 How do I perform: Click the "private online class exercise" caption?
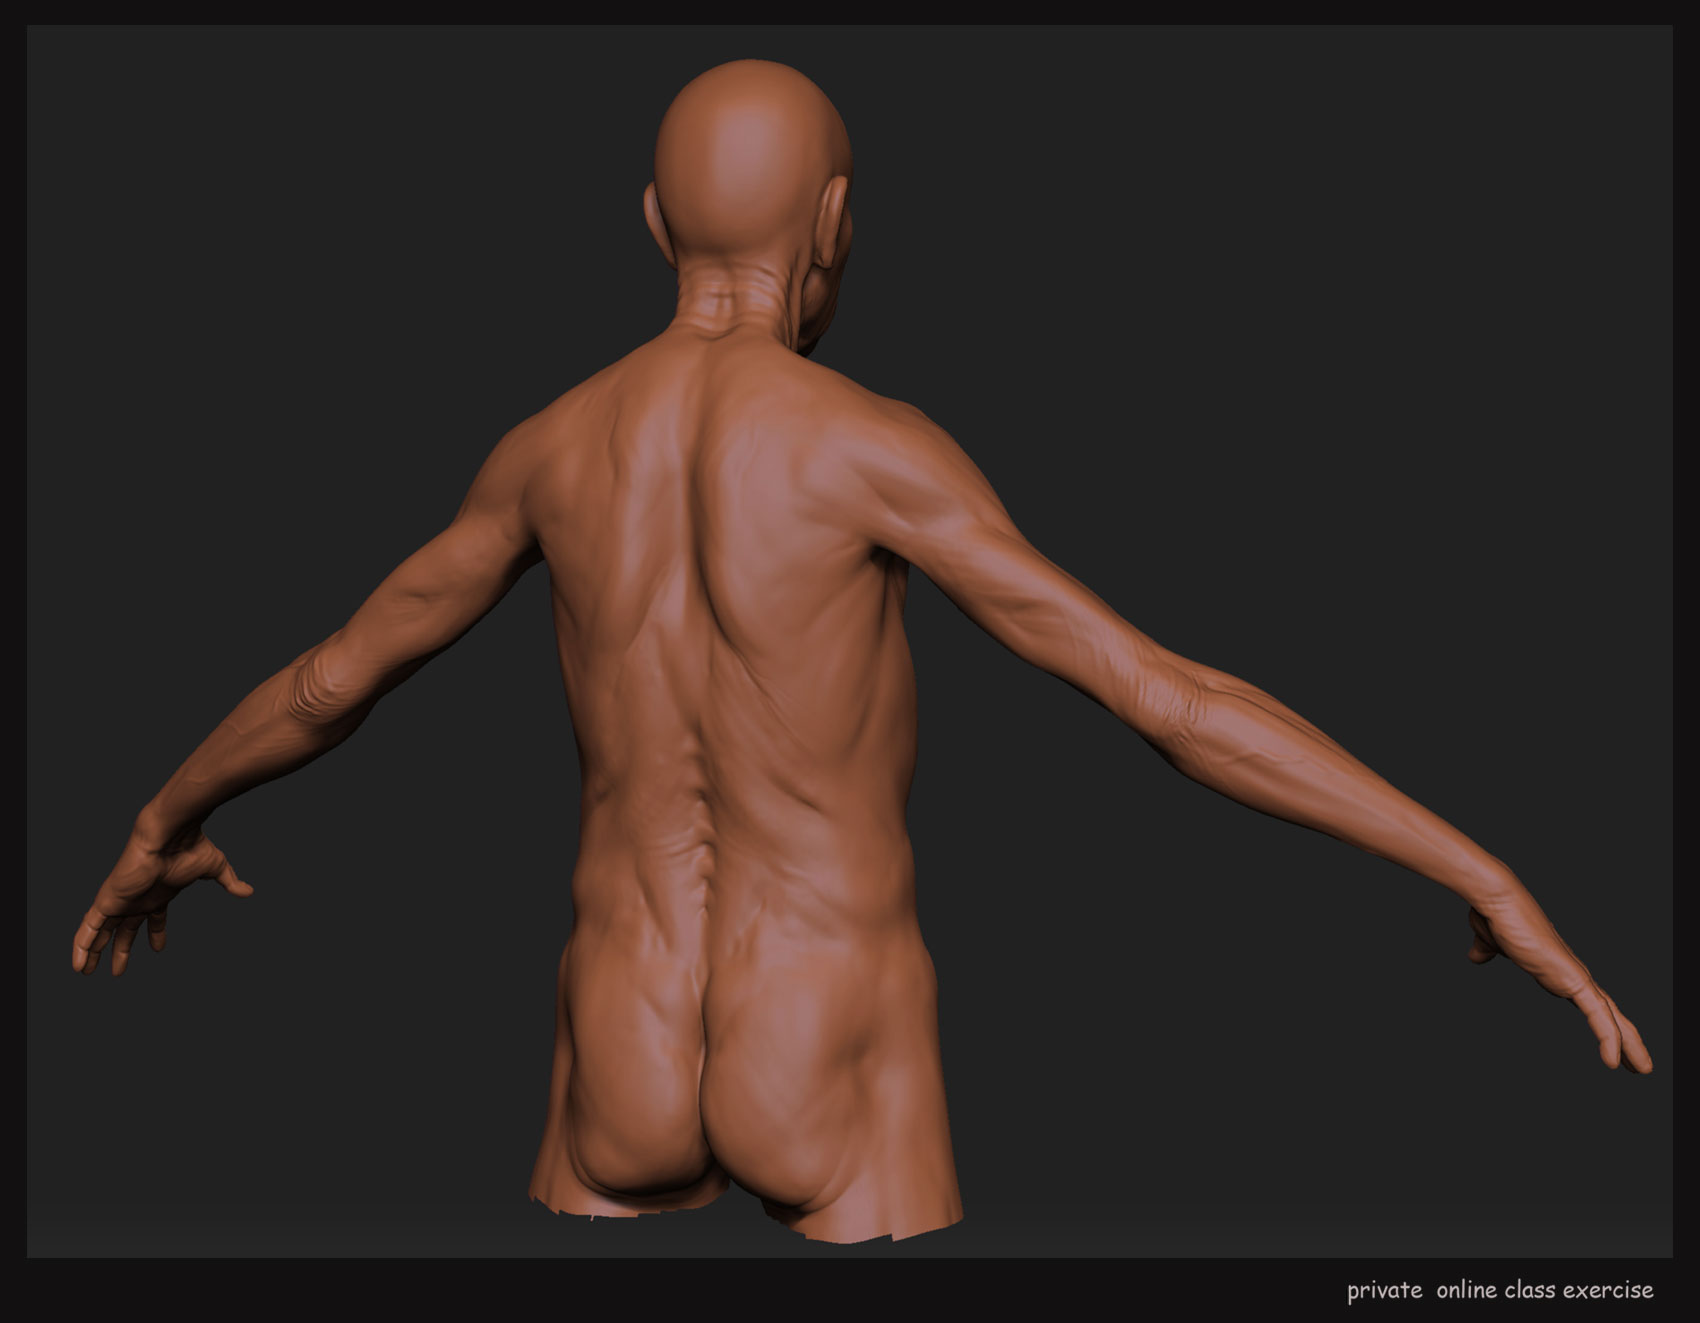pos(1499,1290)
